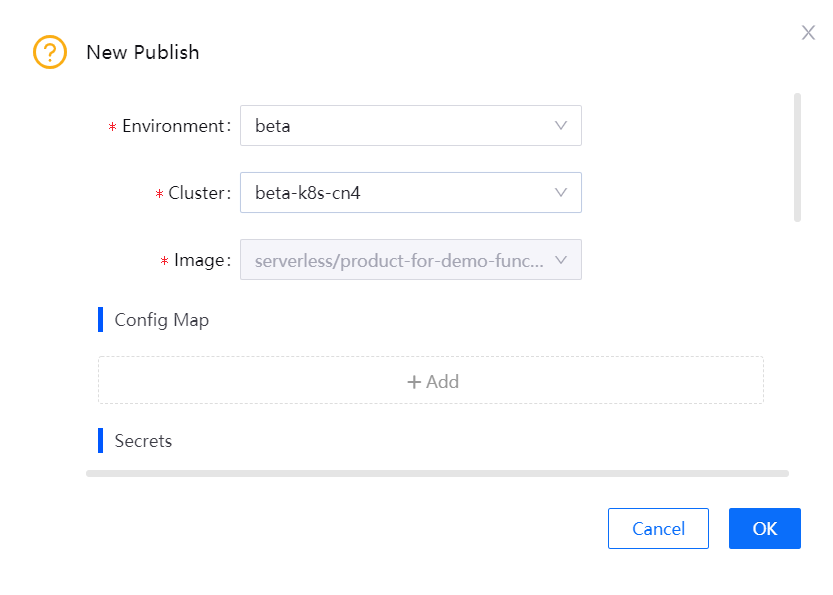This screenshot has height=595, width=833.
Task: Click the X to dismiss the dialog
Action: click(x=808, y=32)
